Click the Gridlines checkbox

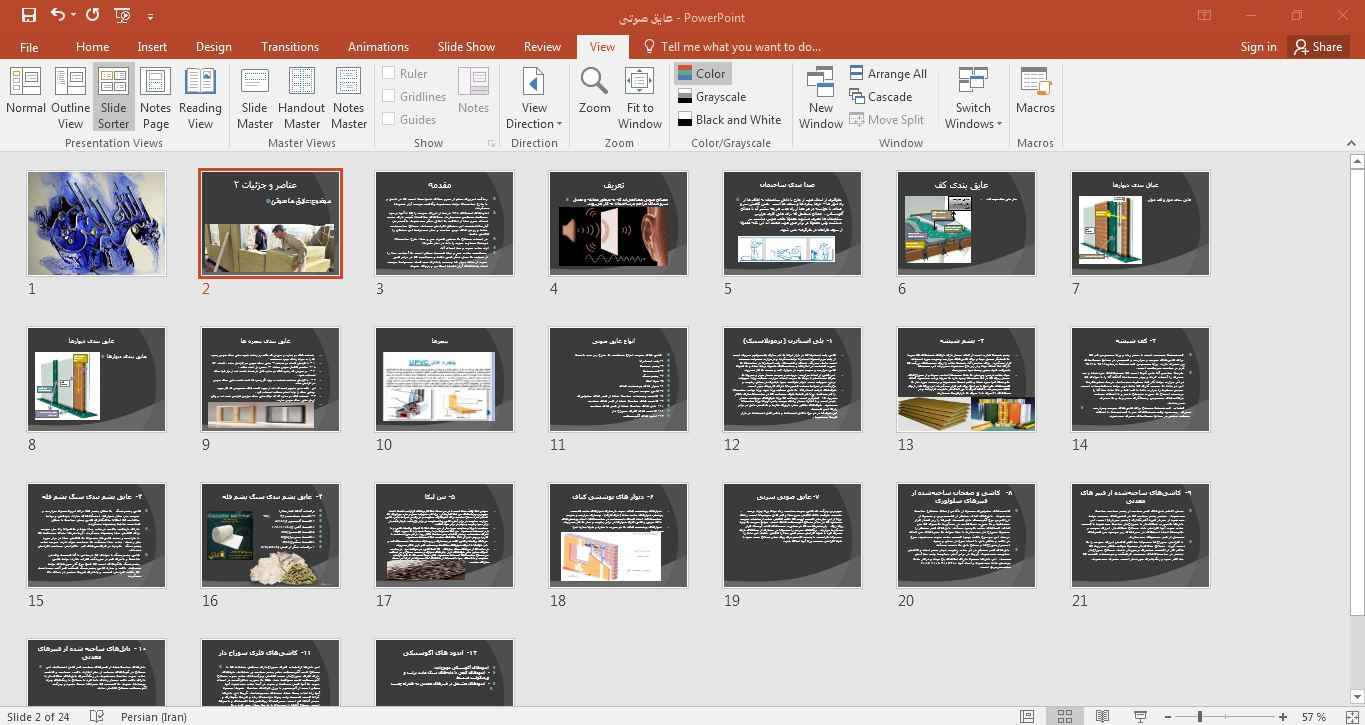(389, 96)
